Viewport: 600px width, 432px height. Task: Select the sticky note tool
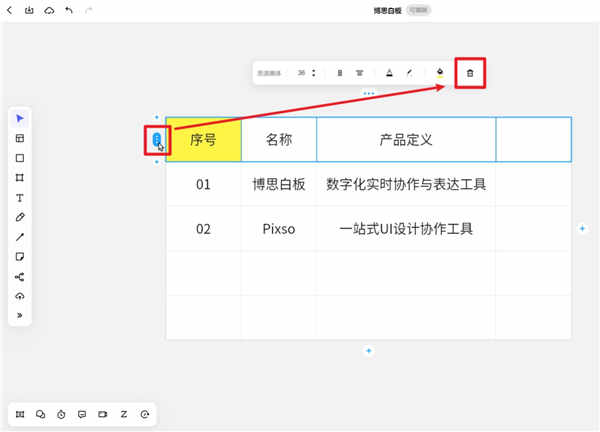(x=20, y=257)
